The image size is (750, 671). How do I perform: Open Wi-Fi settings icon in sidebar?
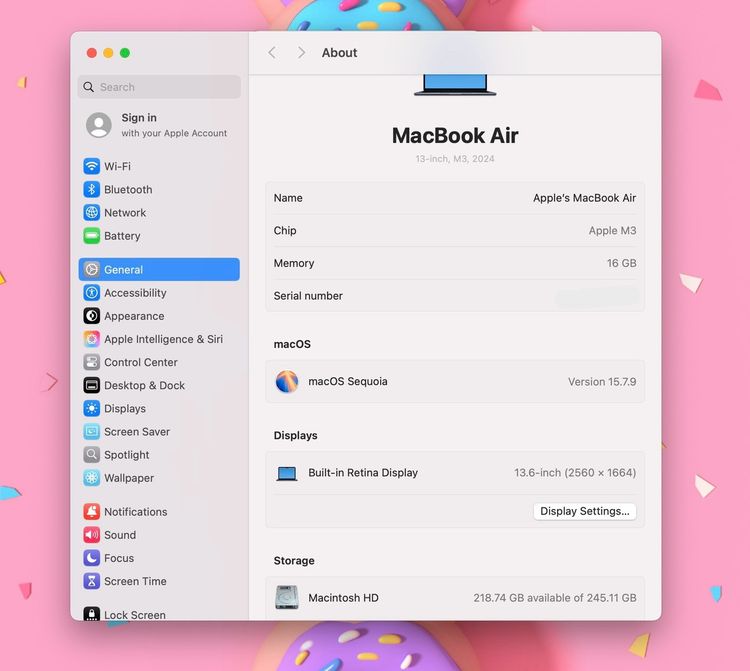click(91, 166)
